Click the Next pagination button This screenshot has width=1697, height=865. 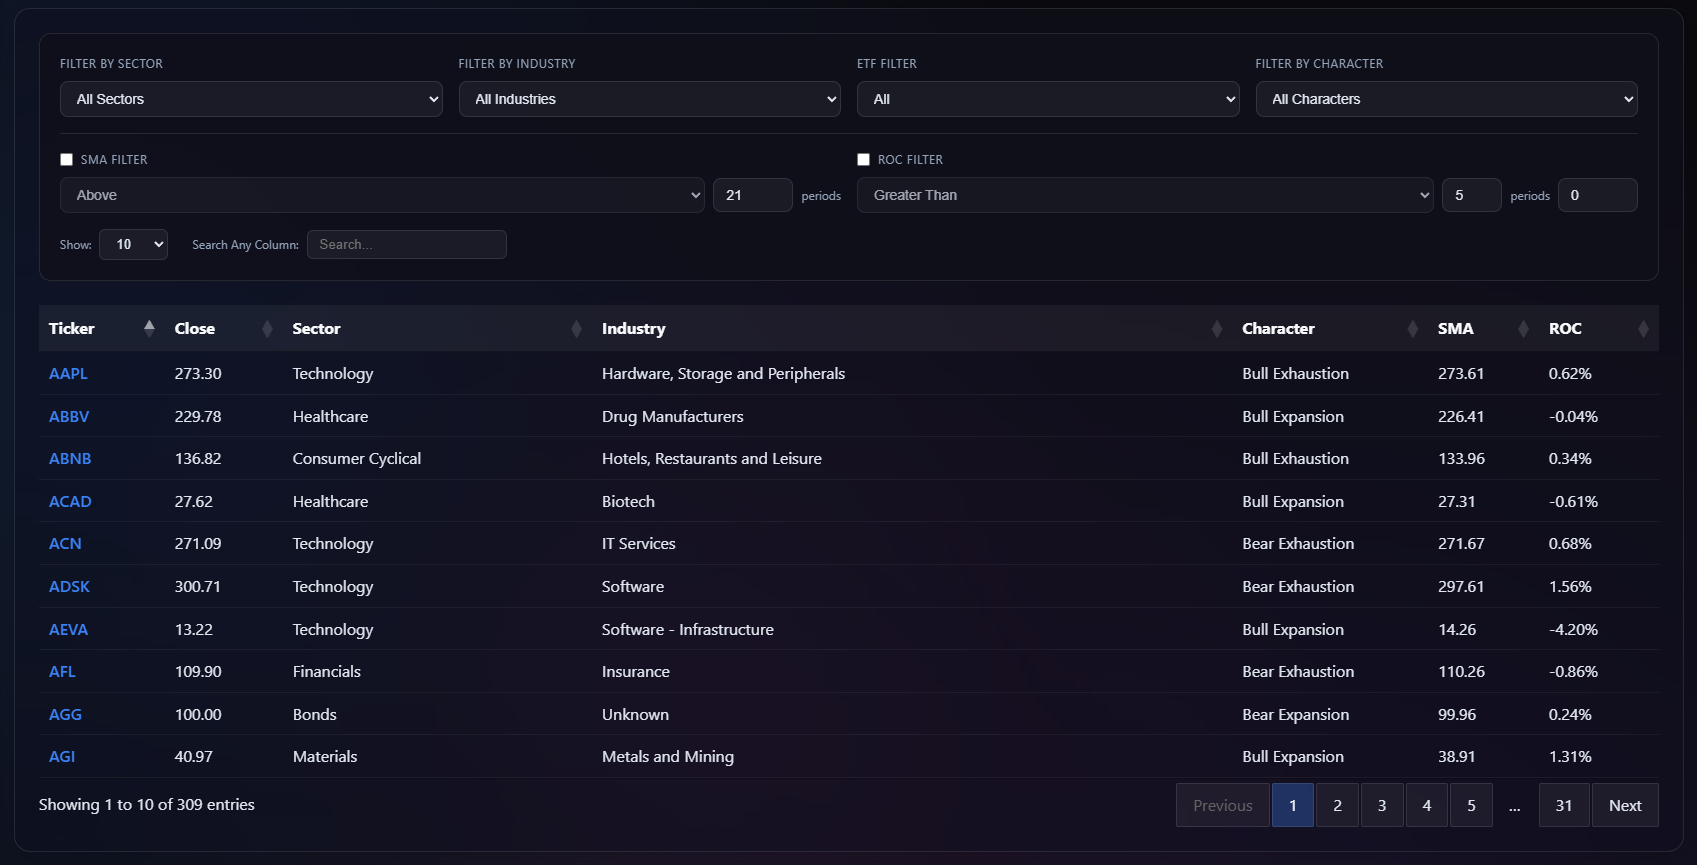pos(1625,805)
